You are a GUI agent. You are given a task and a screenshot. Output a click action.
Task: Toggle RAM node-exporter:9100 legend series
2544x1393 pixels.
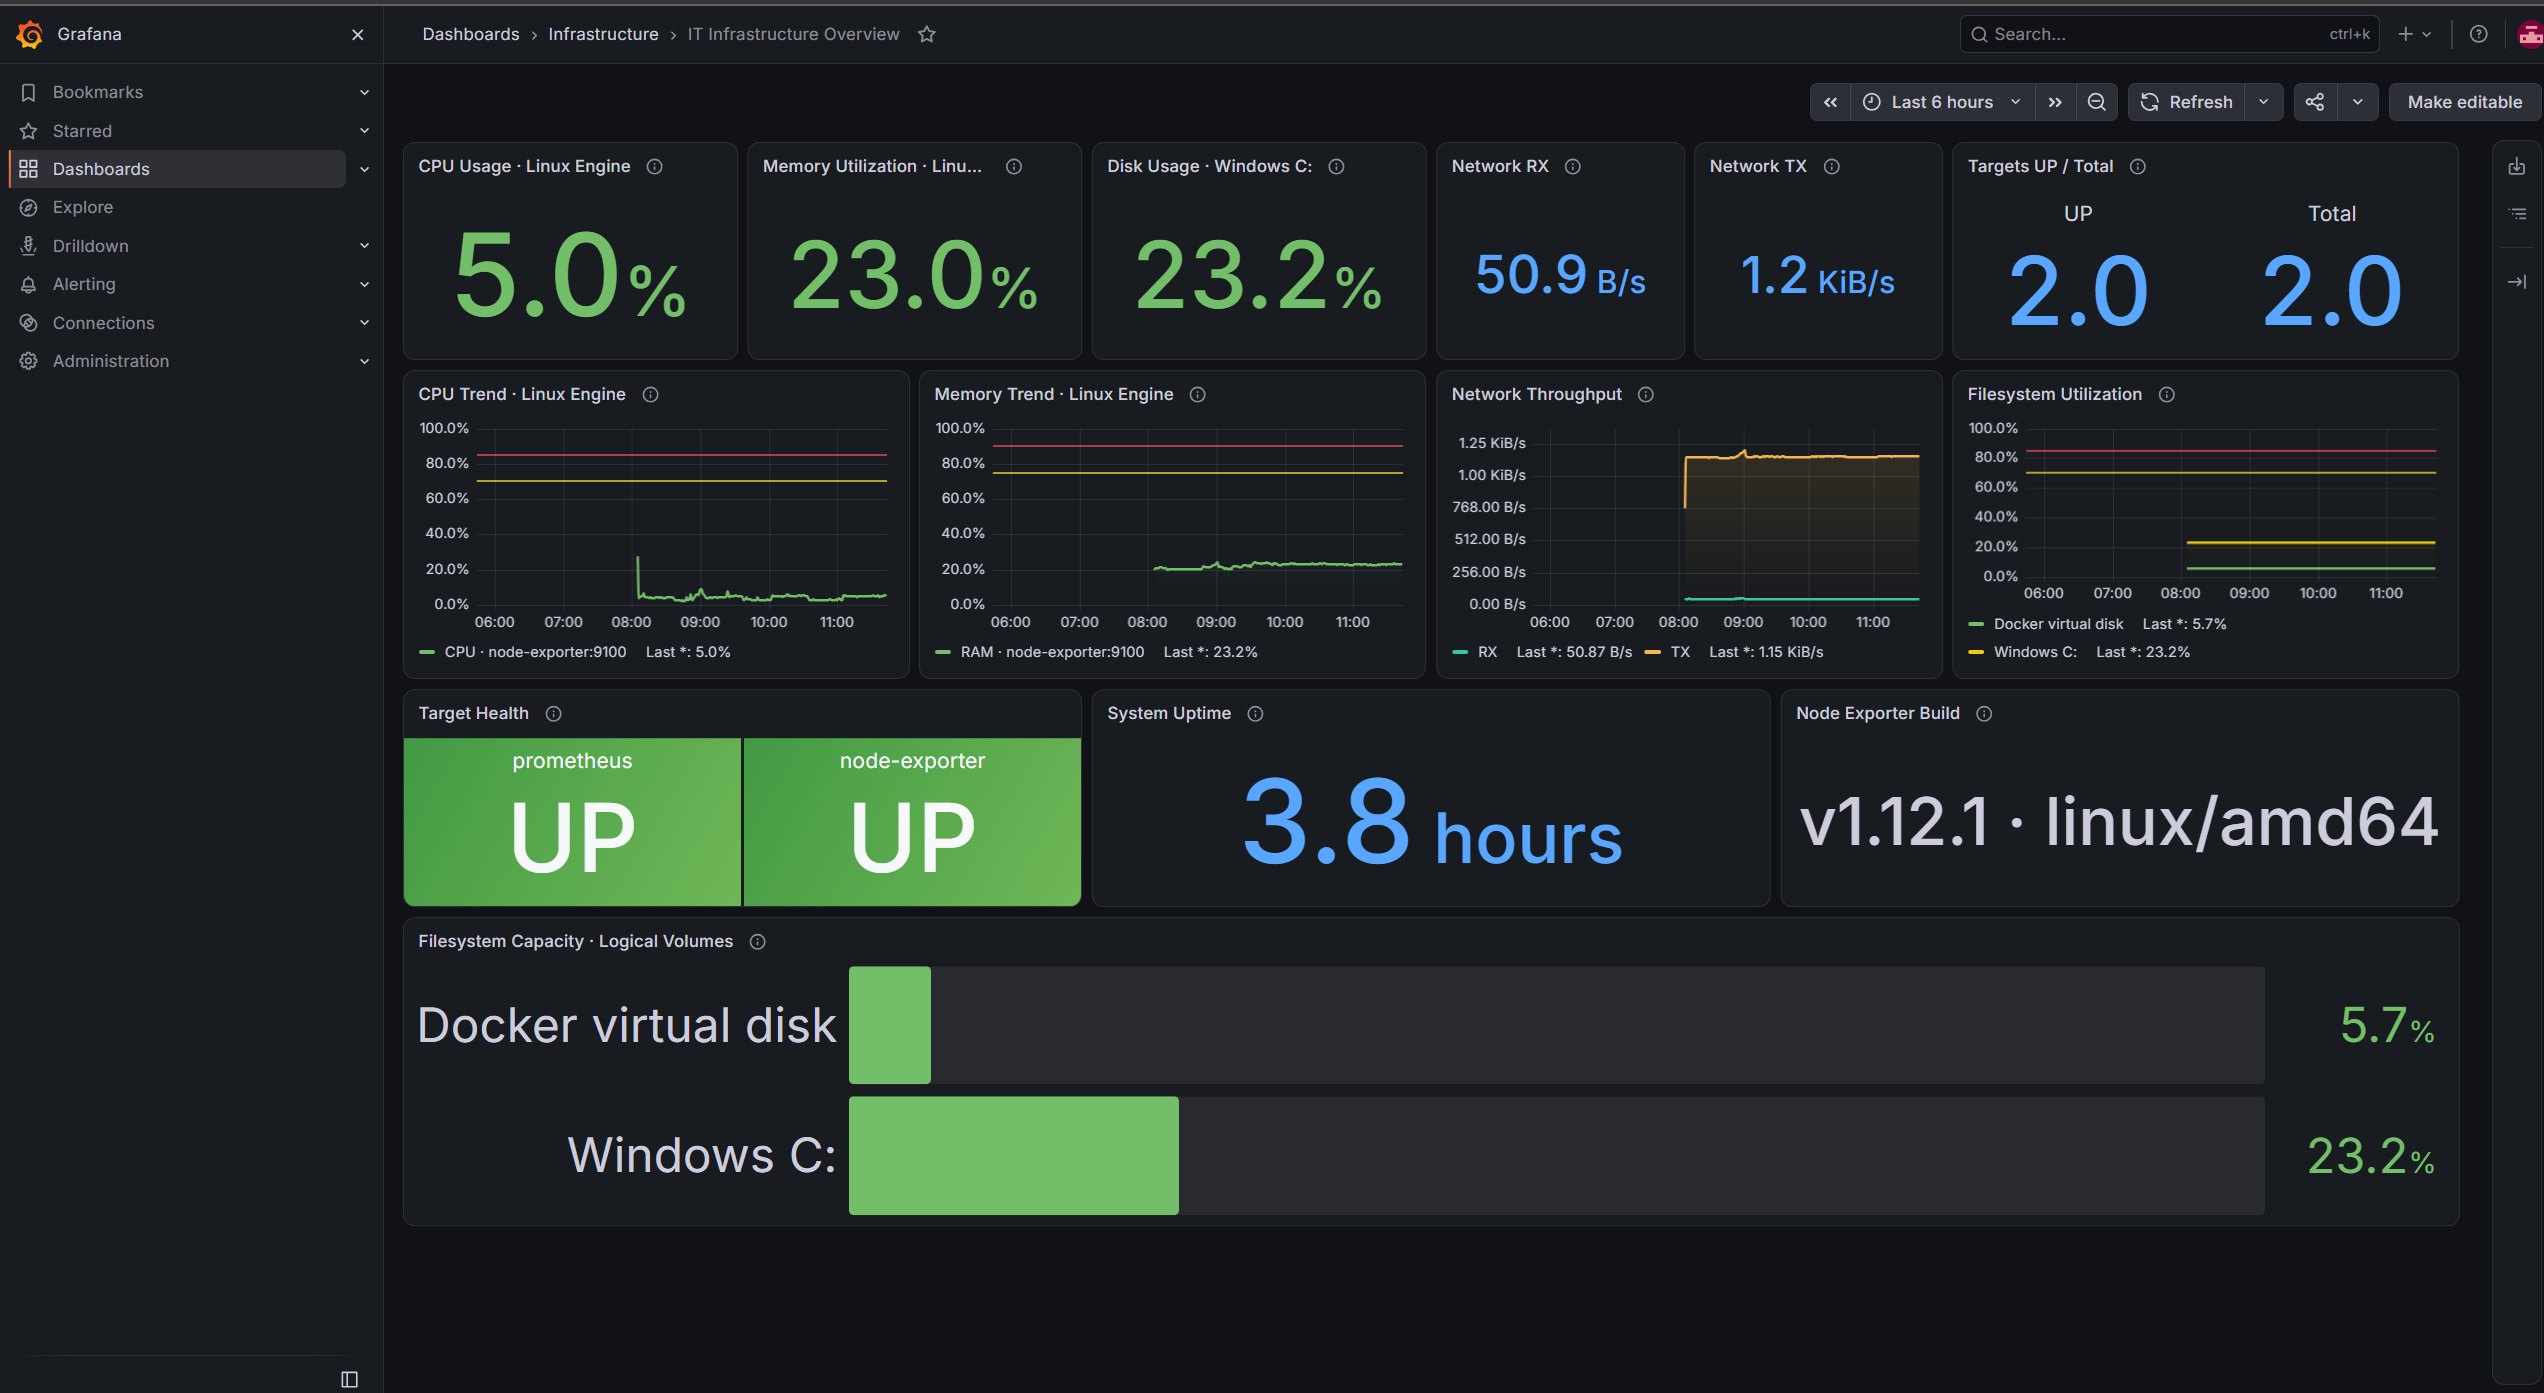(x=1052, y=652)
